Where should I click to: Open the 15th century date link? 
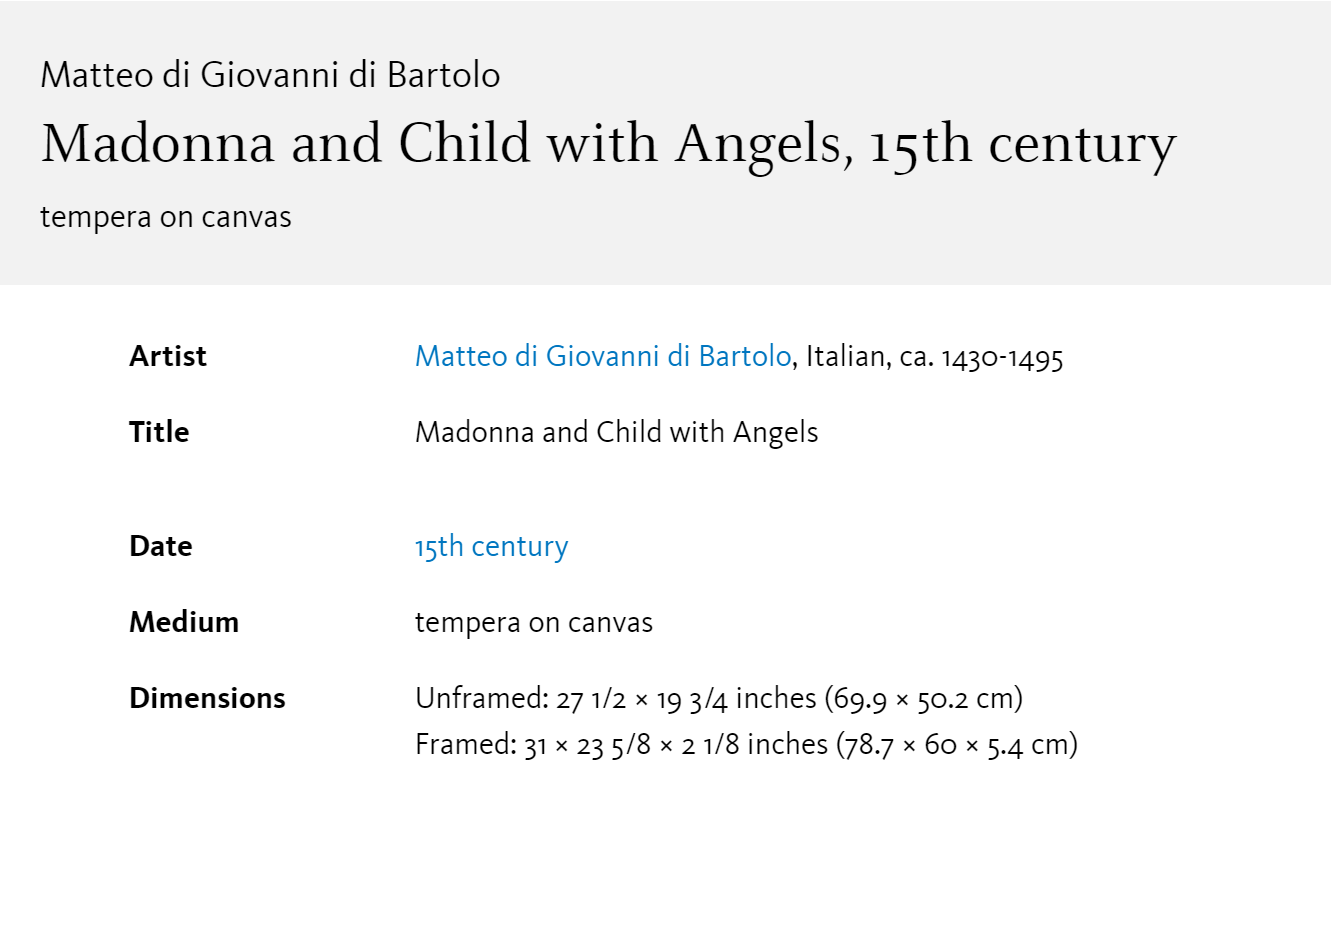click(x=491, y=546)
